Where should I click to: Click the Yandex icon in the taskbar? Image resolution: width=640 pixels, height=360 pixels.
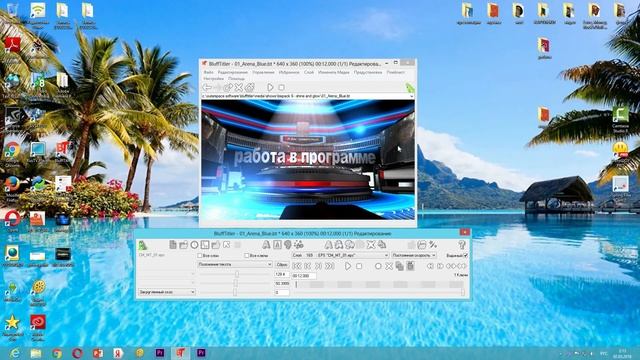click(118, 353)
